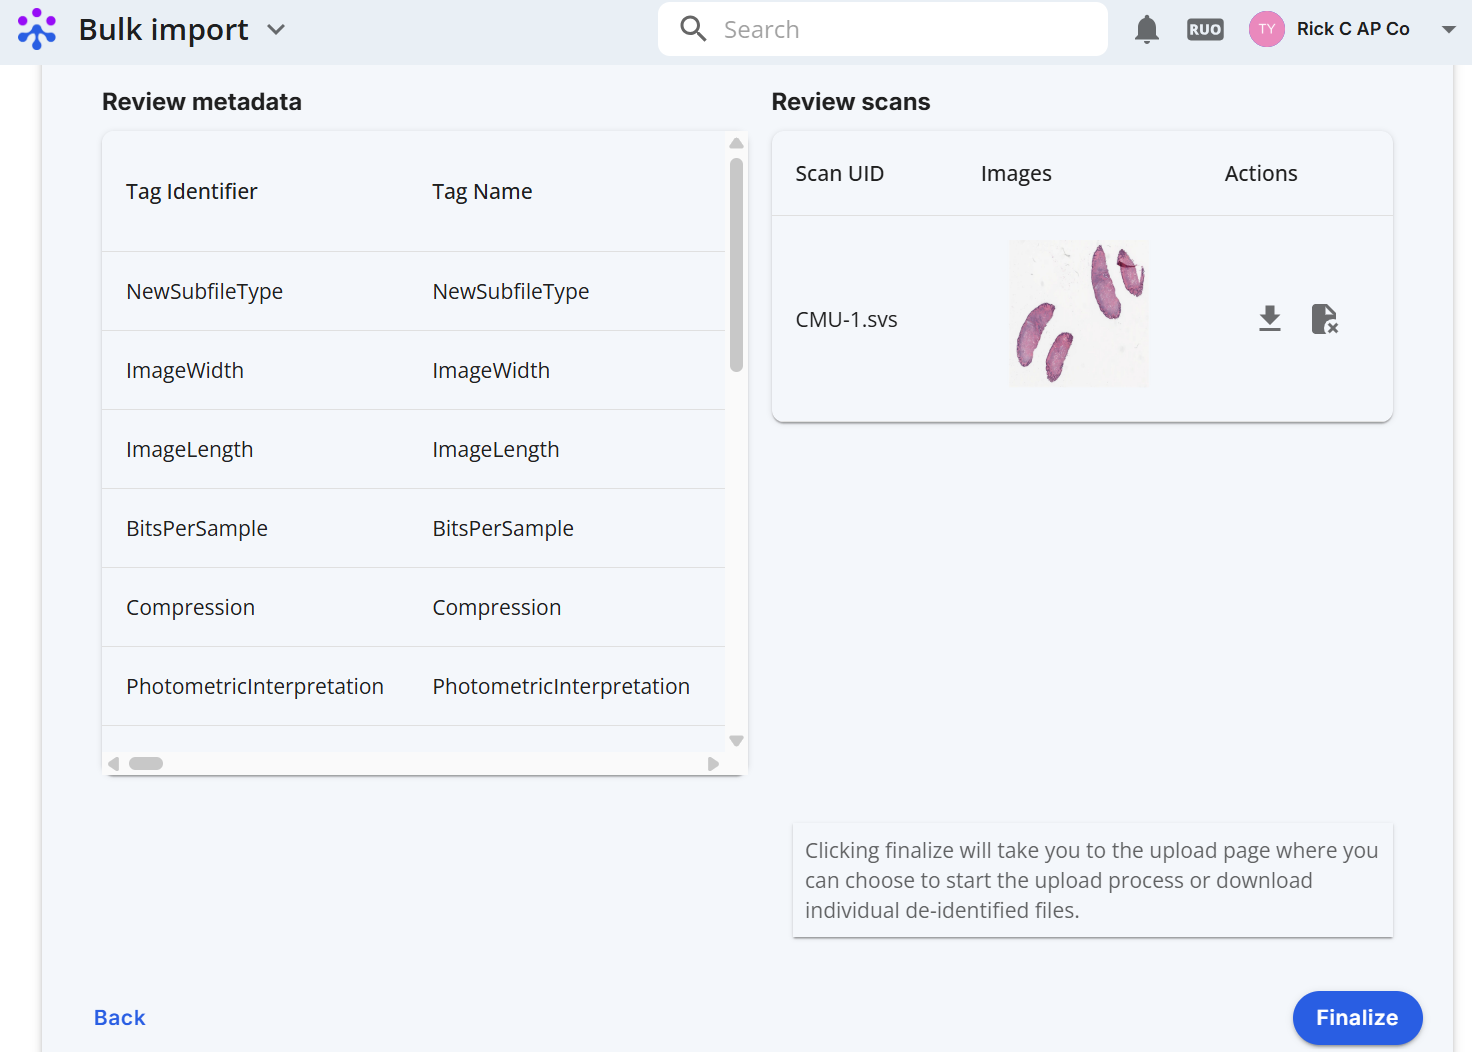
Task: Click horizontal scrollbar left arrow
Action: pos(114,764)
